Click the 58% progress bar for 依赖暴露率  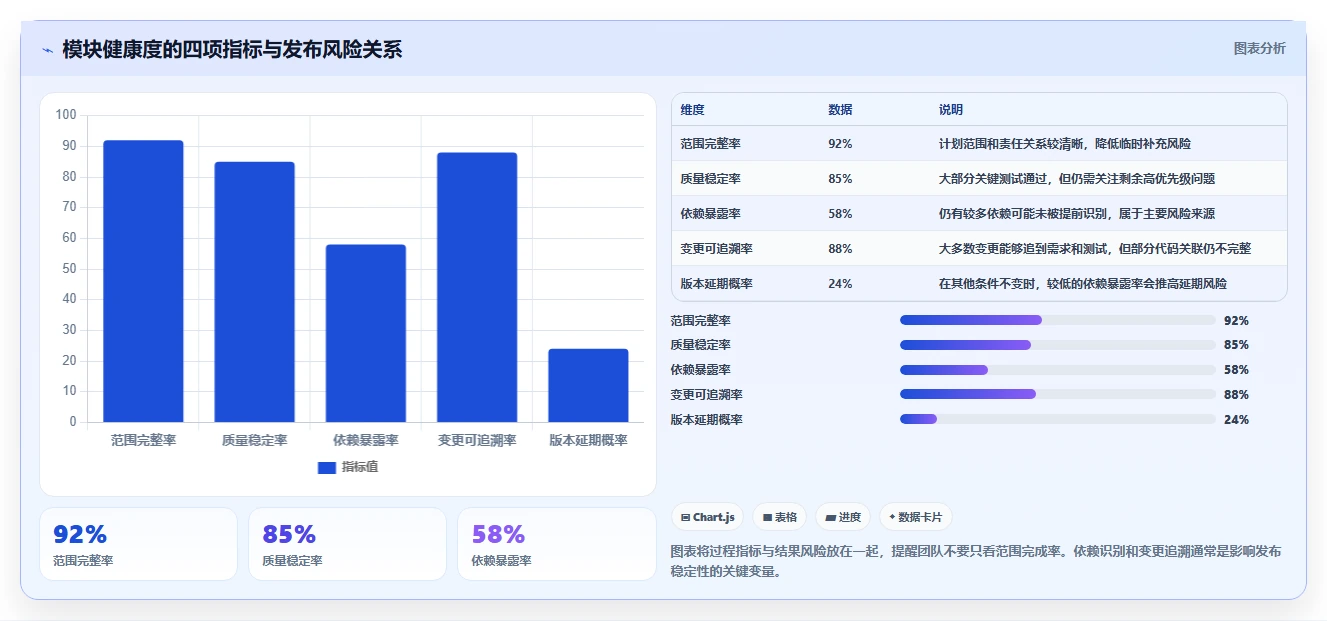[1058, 370]
